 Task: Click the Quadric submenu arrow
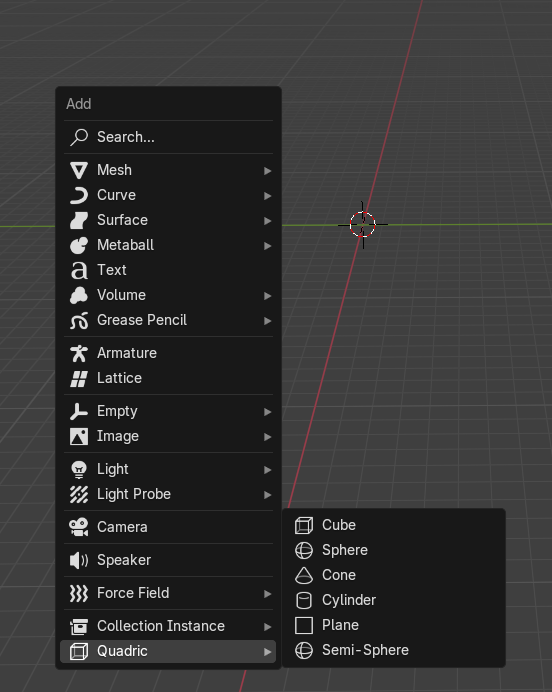click(x=267, y=652)
